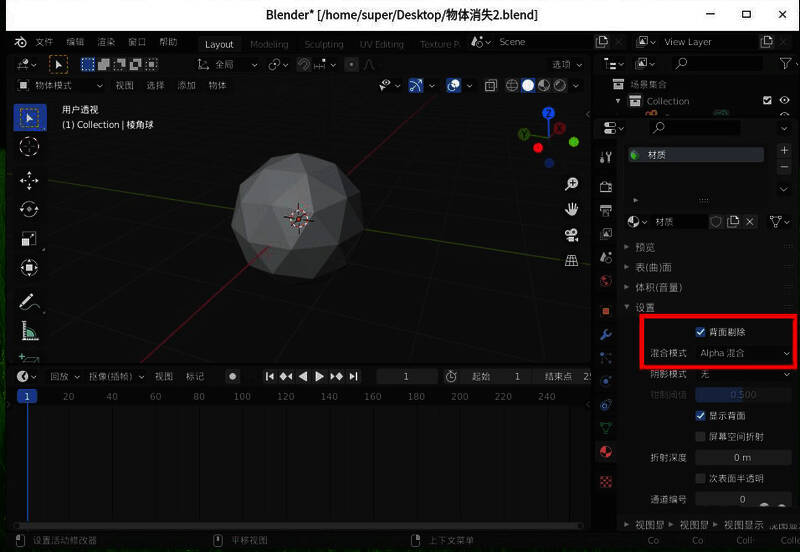Activate the Move tool
Viewport: 800px width, 552px height.
click(29, 180)
